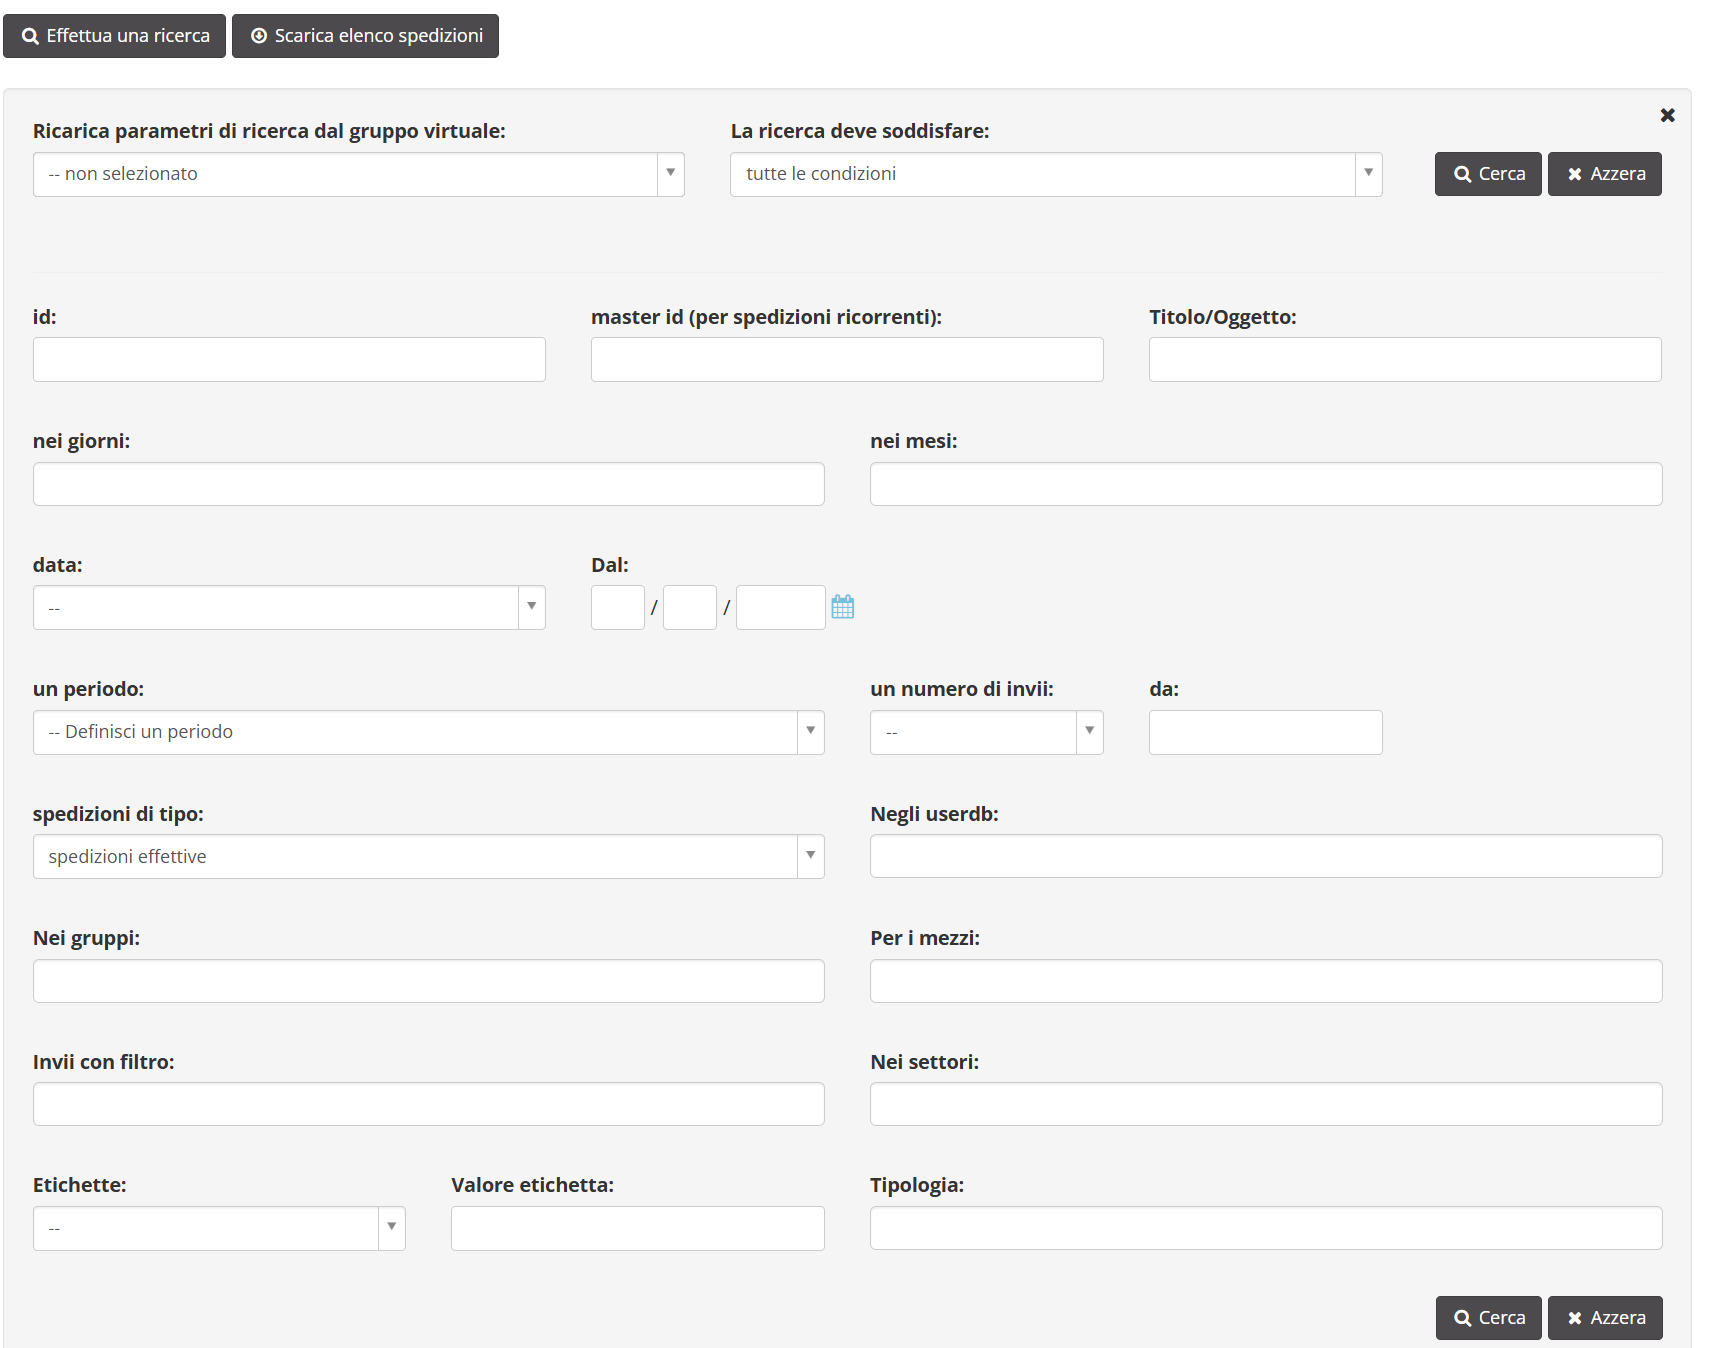Click the top Cerca search button
Screen dimensions: 1713x1348
point(1488,174)
